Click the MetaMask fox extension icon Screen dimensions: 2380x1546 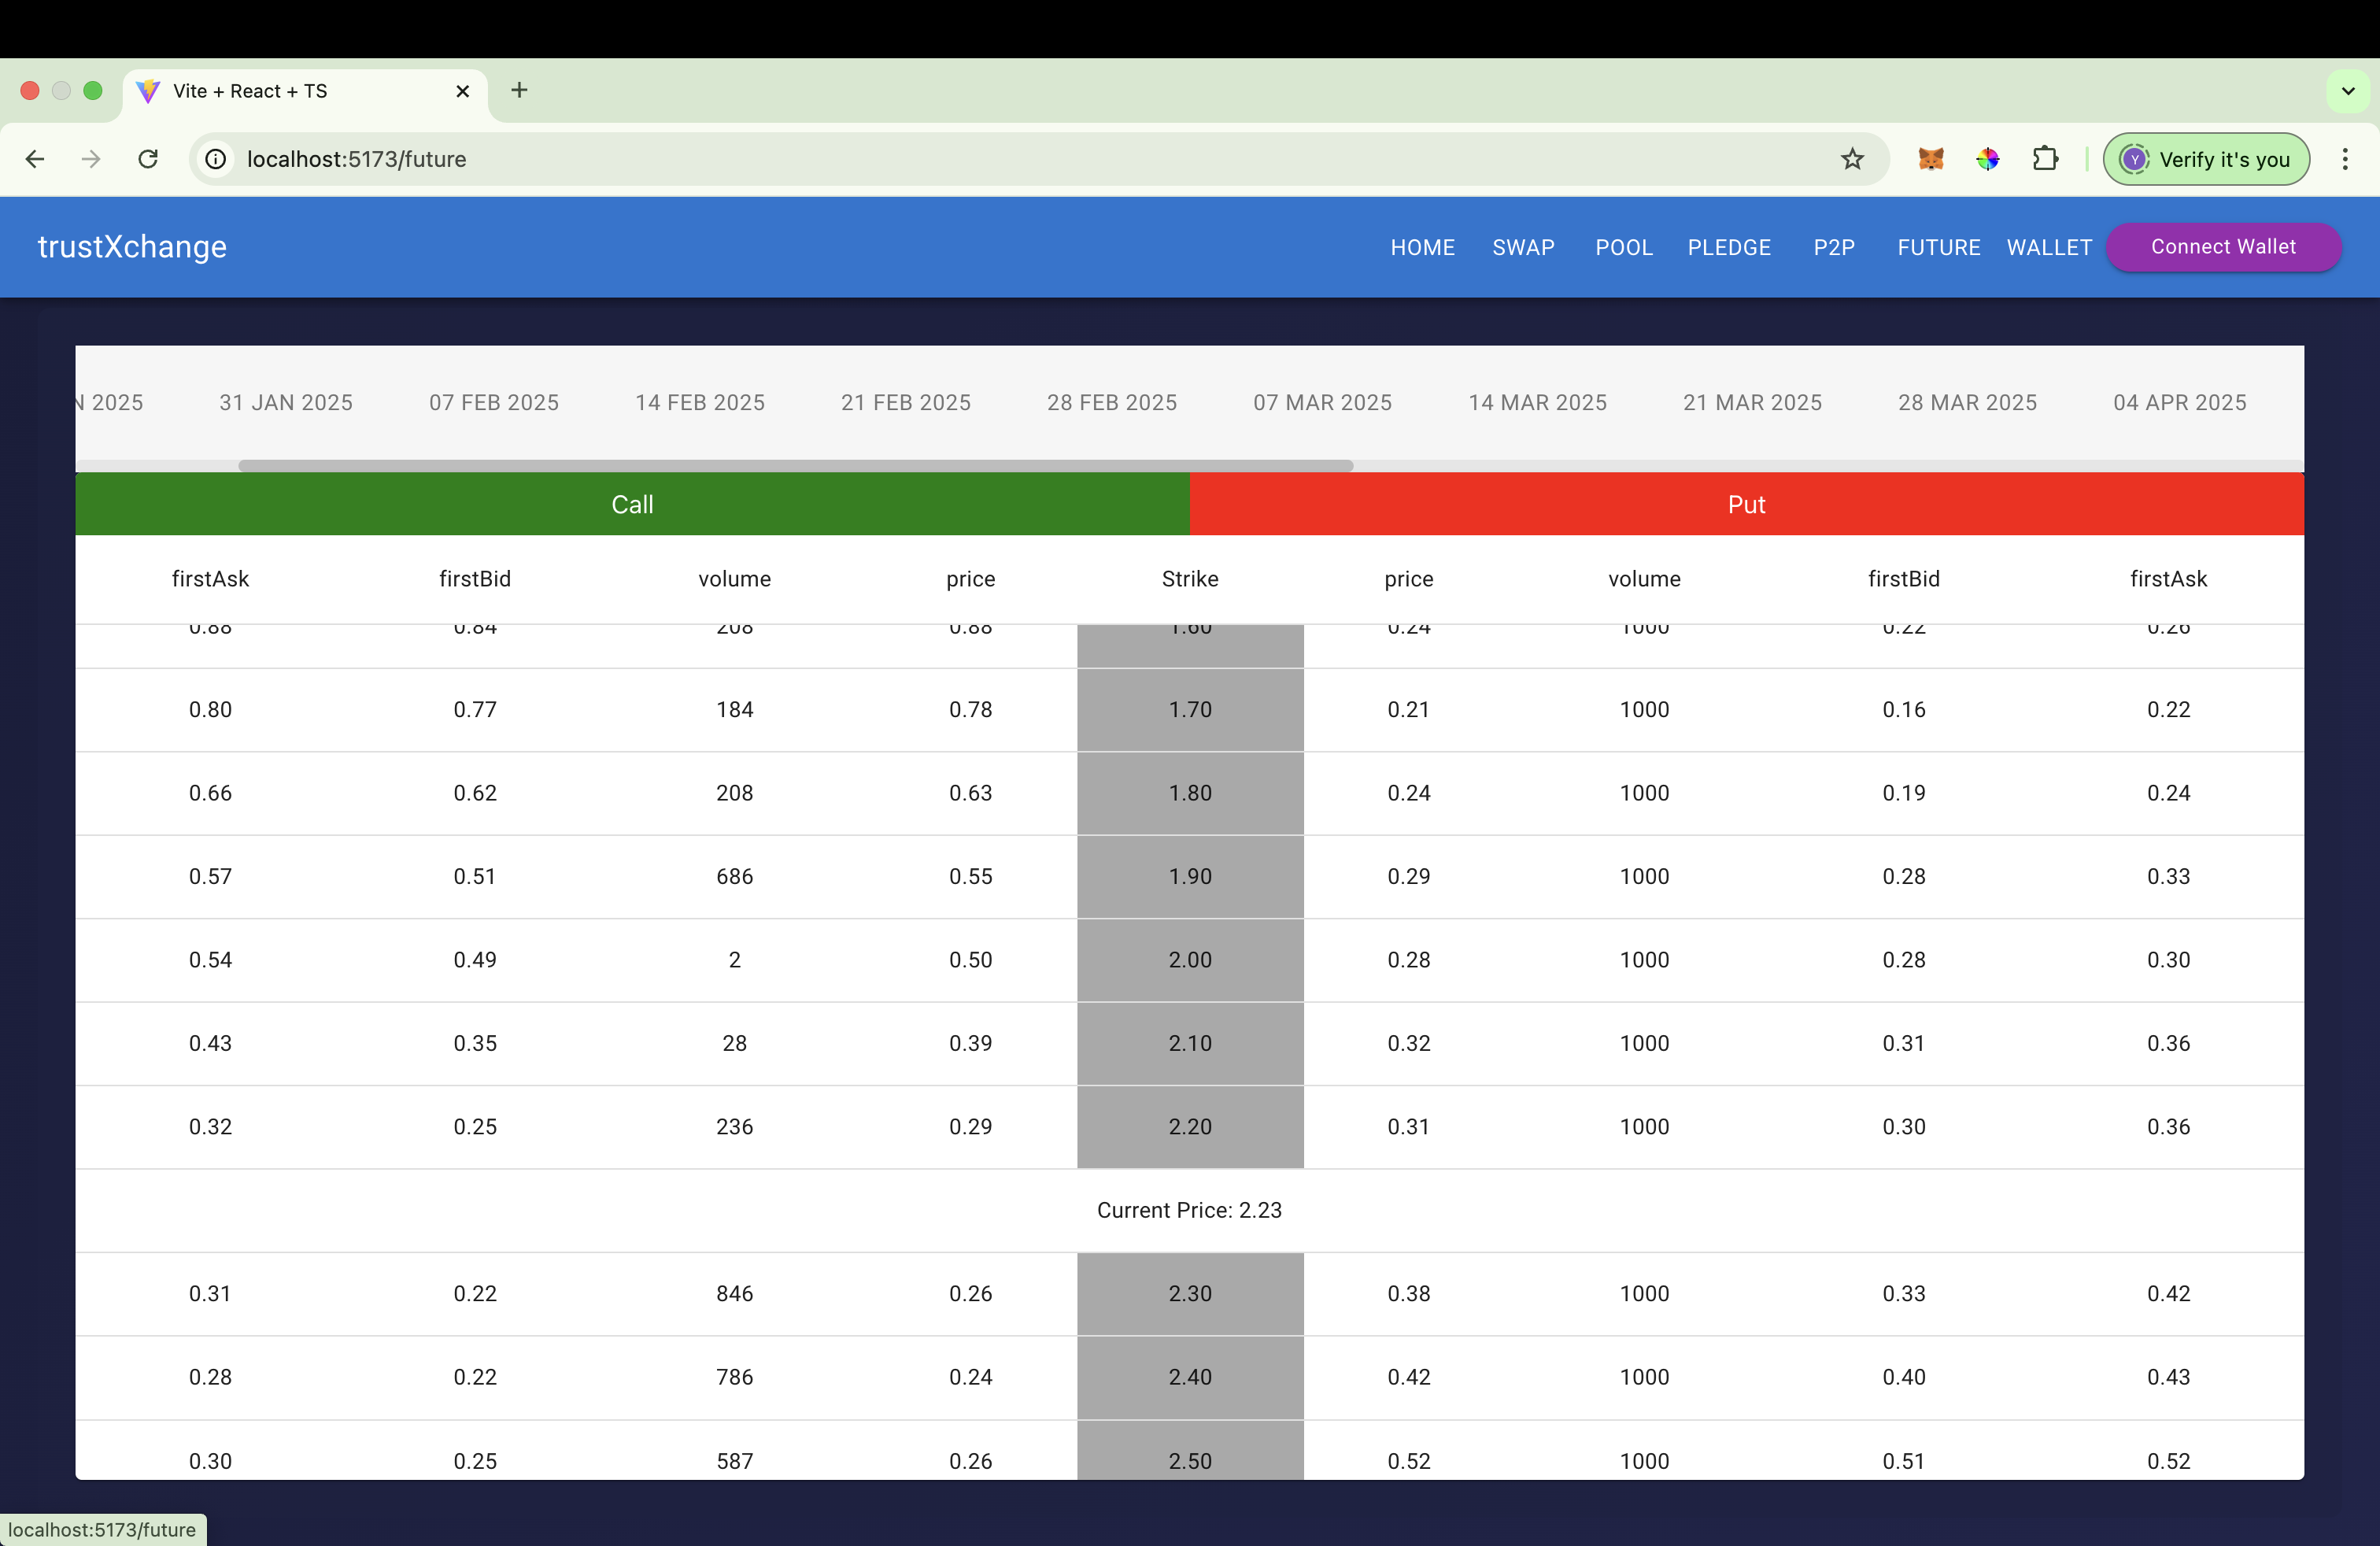(x=1930, y=159)
